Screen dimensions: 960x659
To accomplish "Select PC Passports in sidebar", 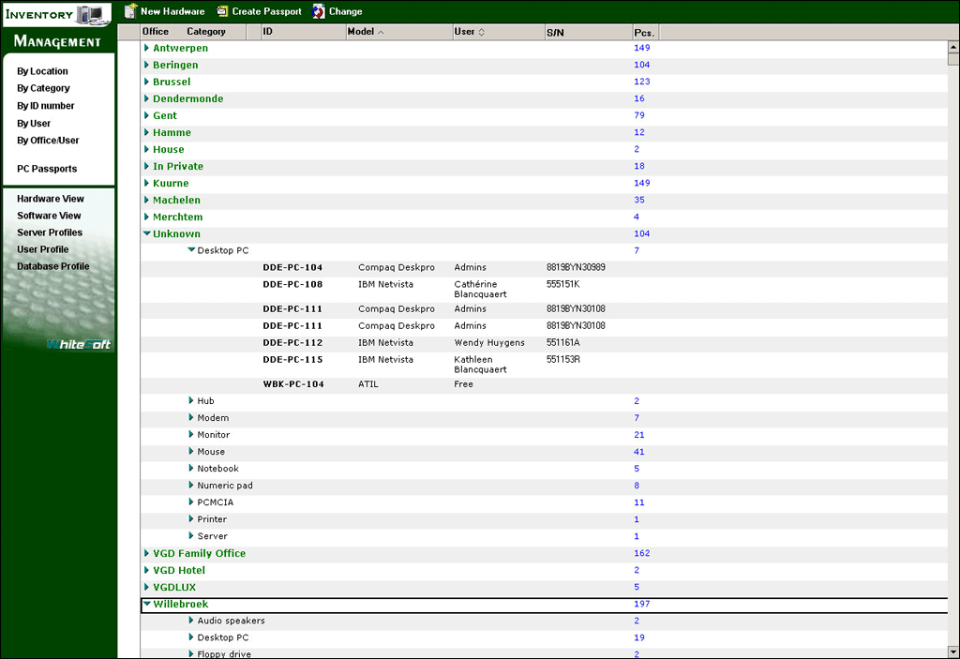I will click(x=46, y=169).
